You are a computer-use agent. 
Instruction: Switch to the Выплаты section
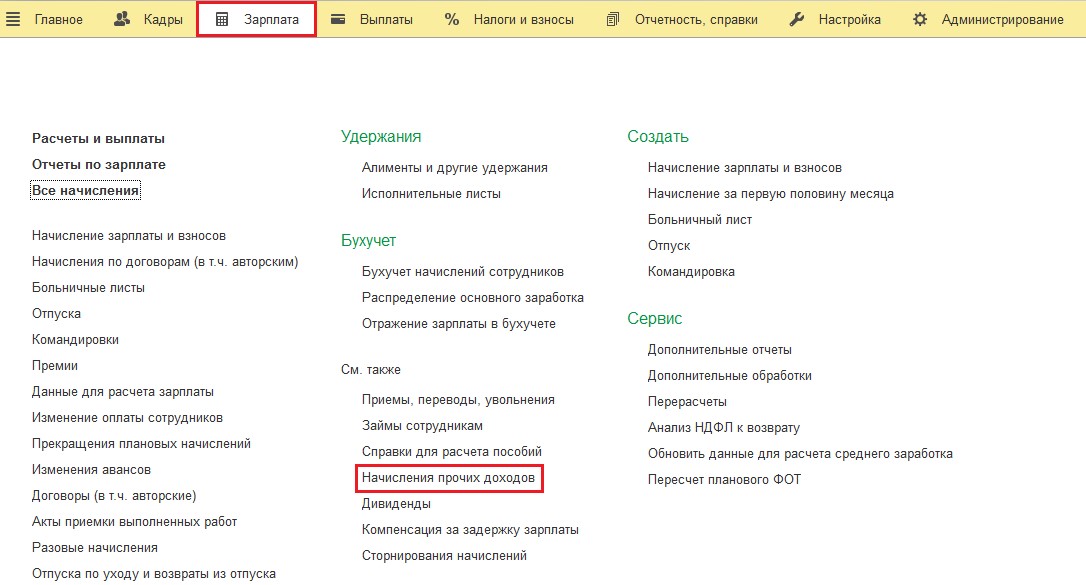pos(386,20)
